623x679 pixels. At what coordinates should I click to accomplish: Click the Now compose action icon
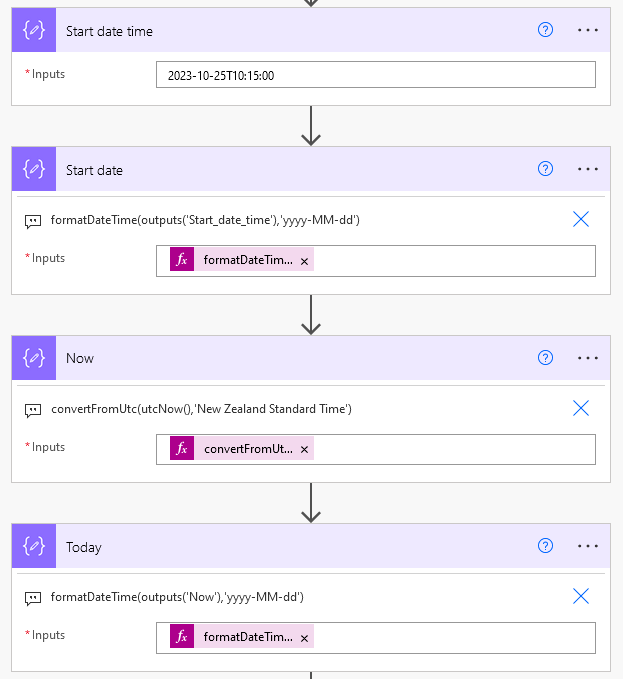tap(34, 358)
